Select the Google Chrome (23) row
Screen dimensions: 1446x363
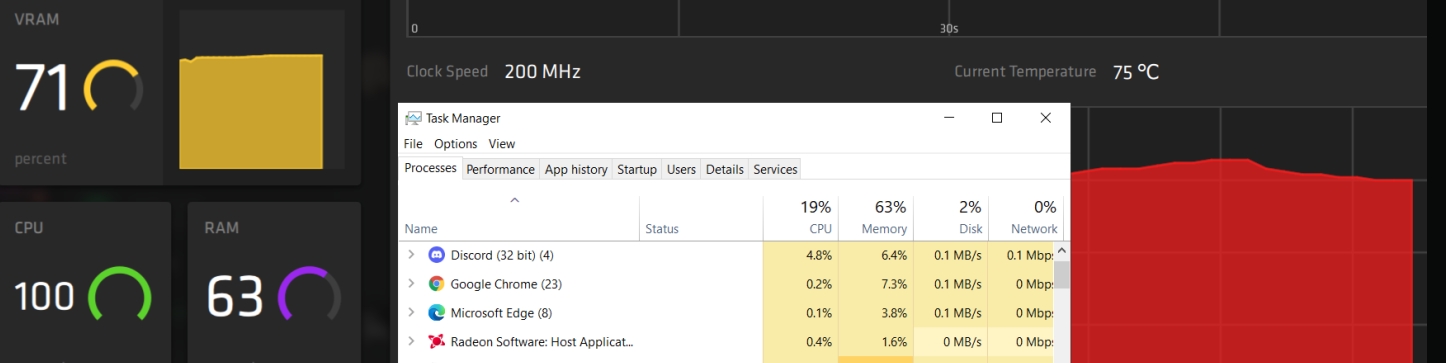[x=727, y=284]
